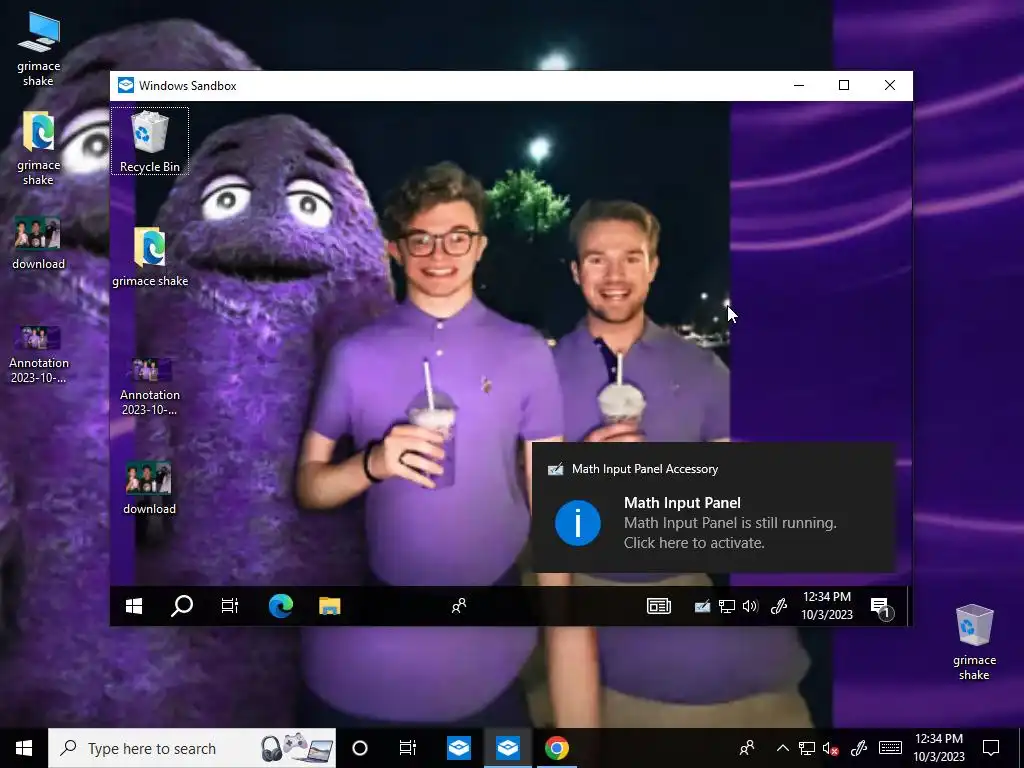Select host 'grimace shake' recycle bin icon

click(x=974, y=643)
